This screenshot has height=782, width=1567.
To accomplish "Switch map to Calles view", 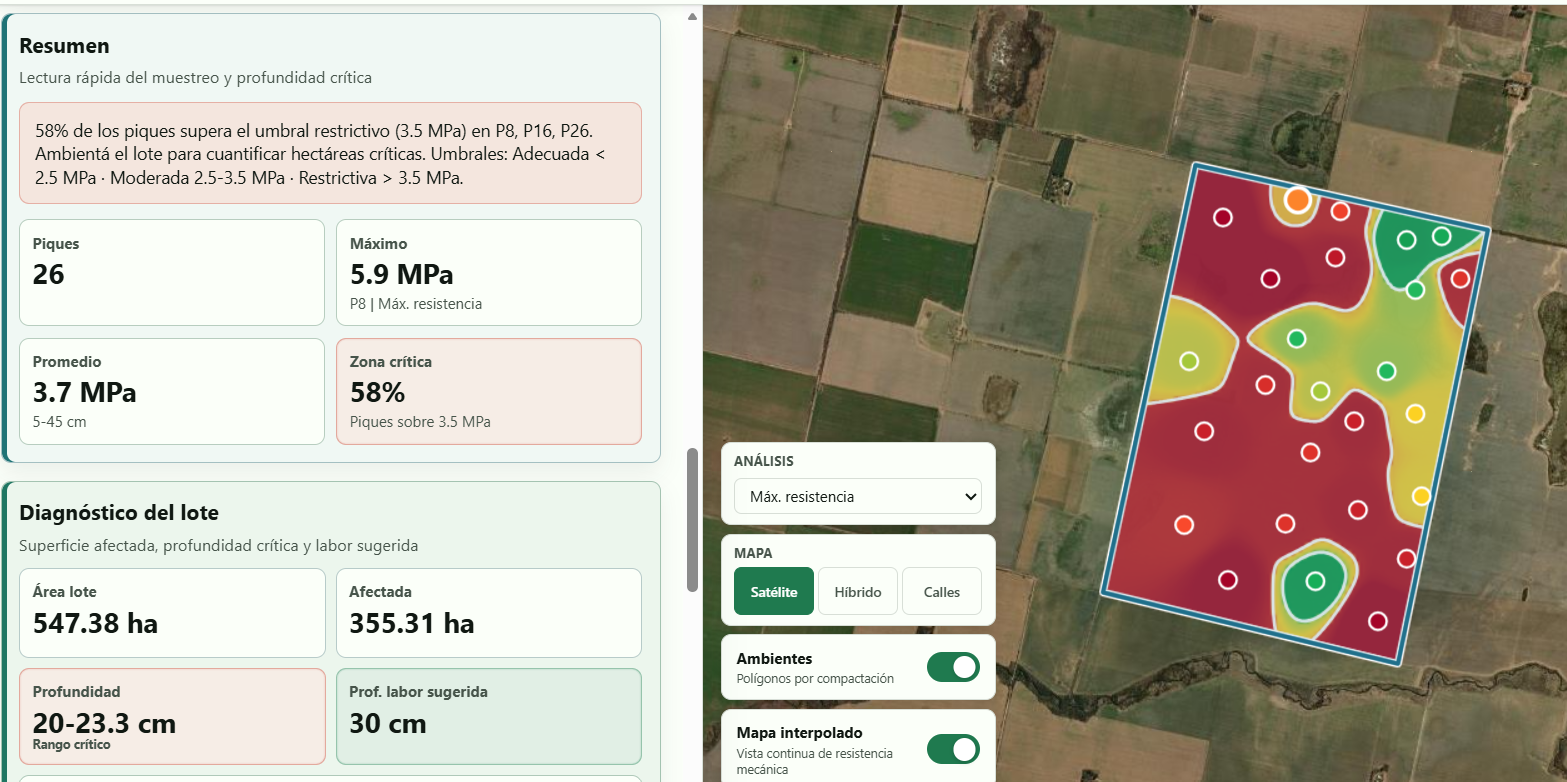I will point(941,591).
